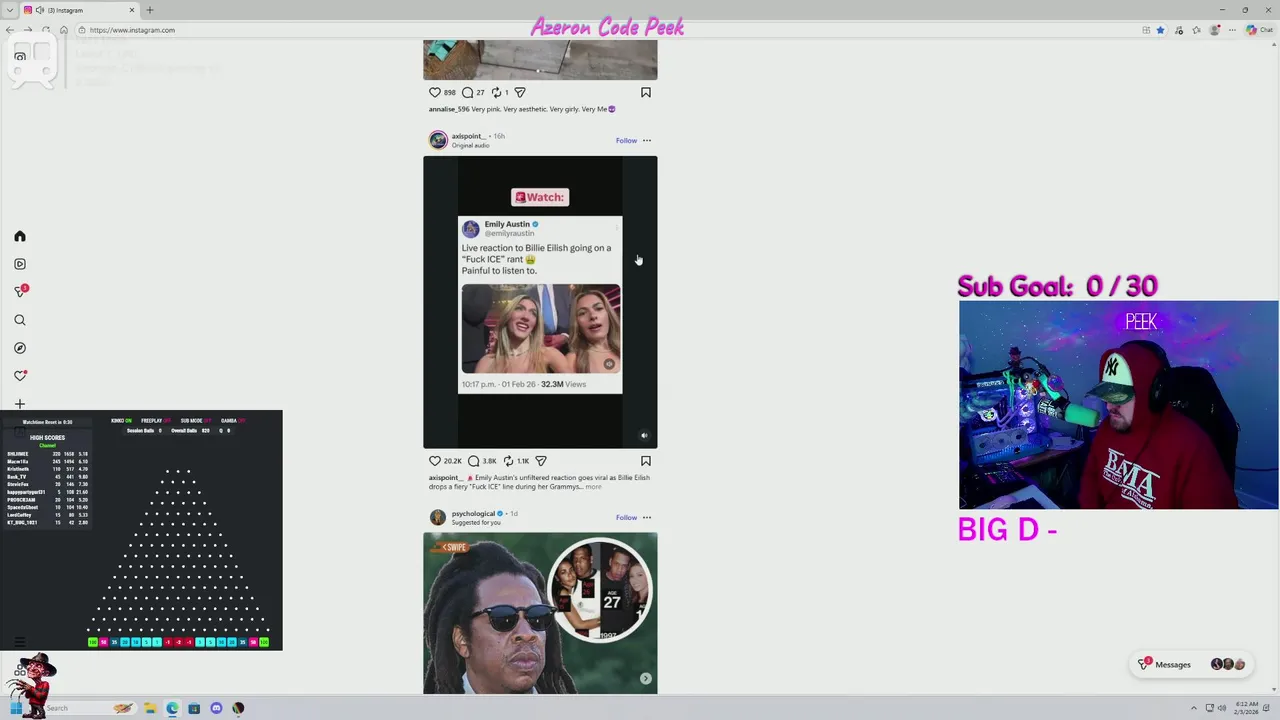Open browser settings and more menu
Viewport: 1280px width, 720px height.
(x=1232, y=30)
